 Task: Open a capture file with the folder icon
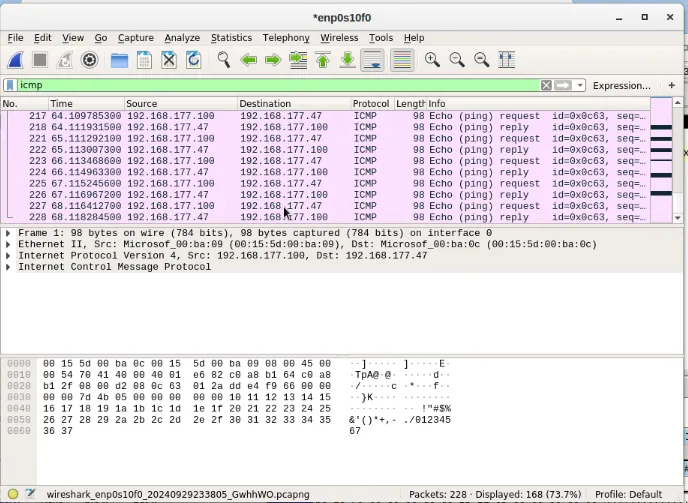point(119,60)
